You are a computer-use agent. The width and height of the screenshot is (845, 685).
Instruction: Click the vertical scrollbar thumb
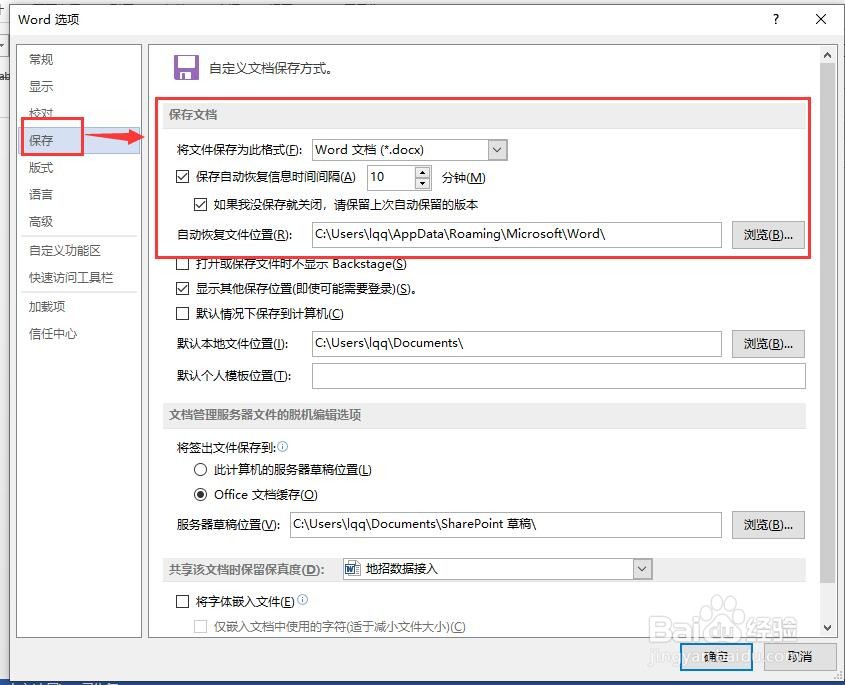click(827, 322)
